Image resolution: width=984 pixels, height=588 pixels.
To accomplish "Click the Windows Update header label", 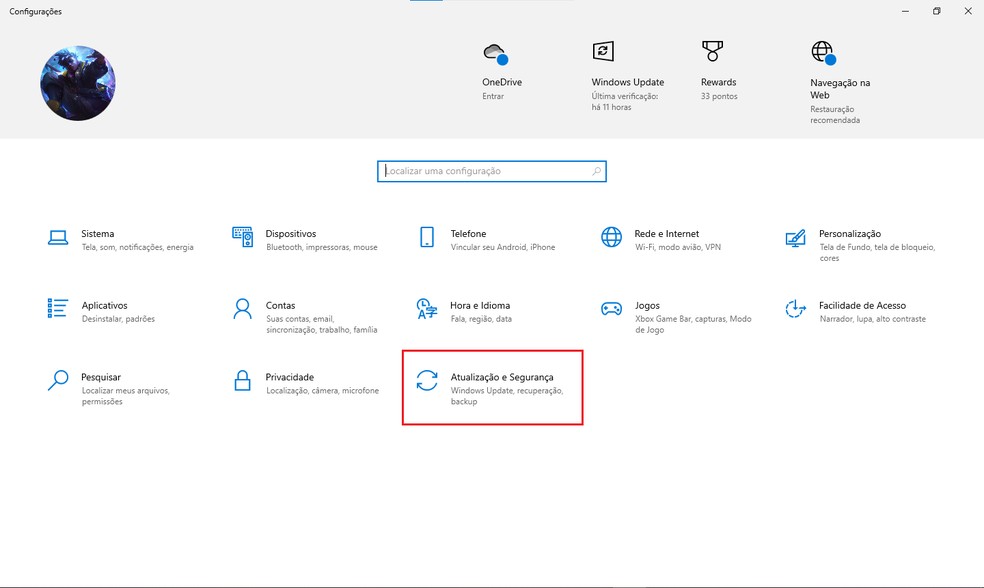I will click(x=628, y=82).
